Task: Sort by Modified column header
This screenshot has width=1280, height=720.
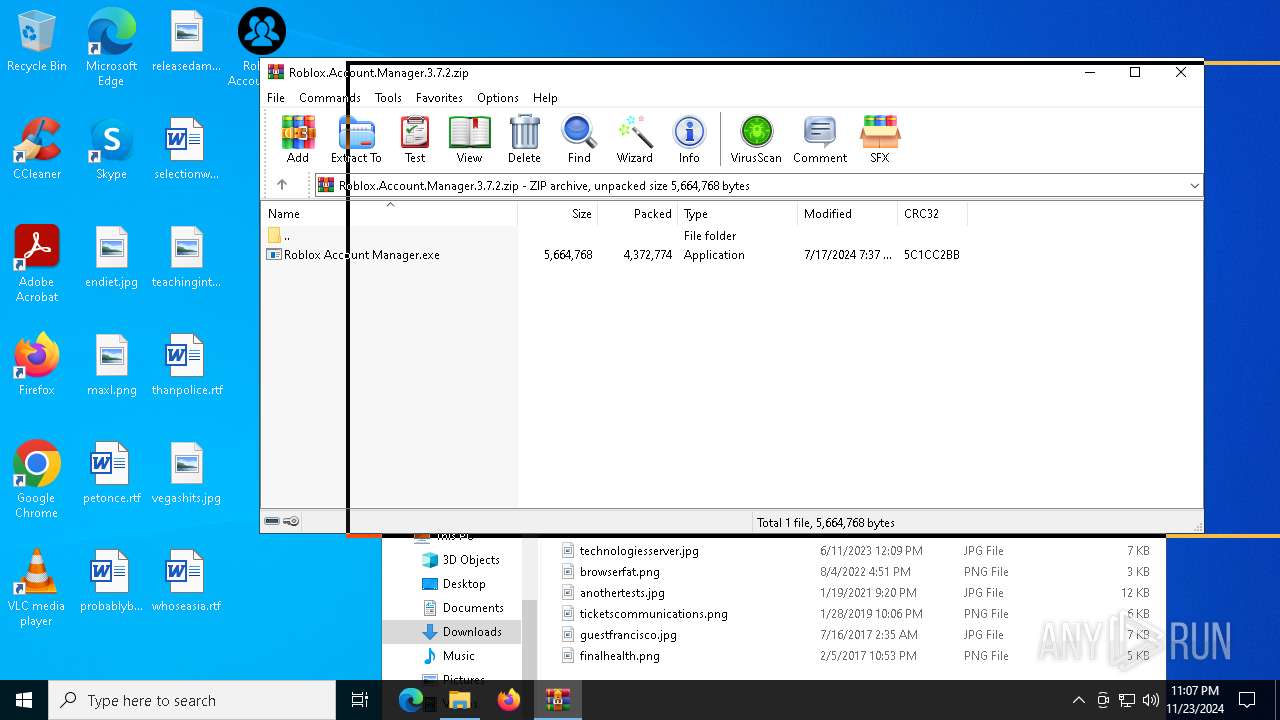Action: point(848,214)
